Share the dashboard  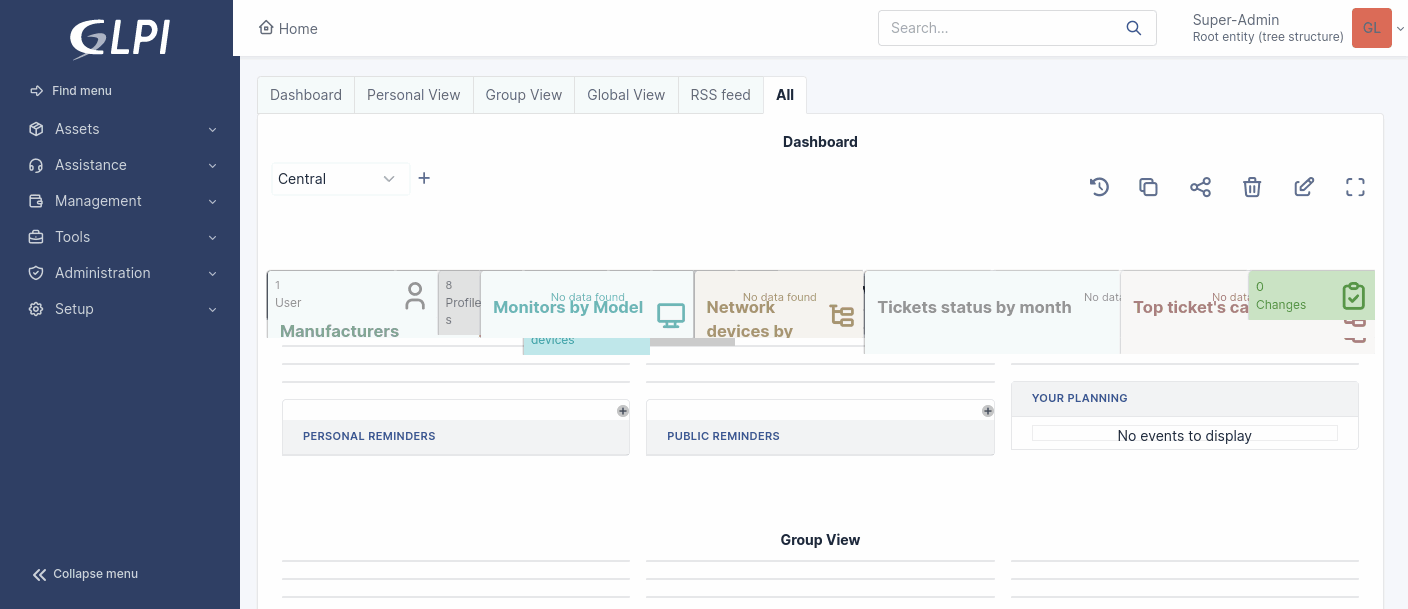pos(1200,187)
